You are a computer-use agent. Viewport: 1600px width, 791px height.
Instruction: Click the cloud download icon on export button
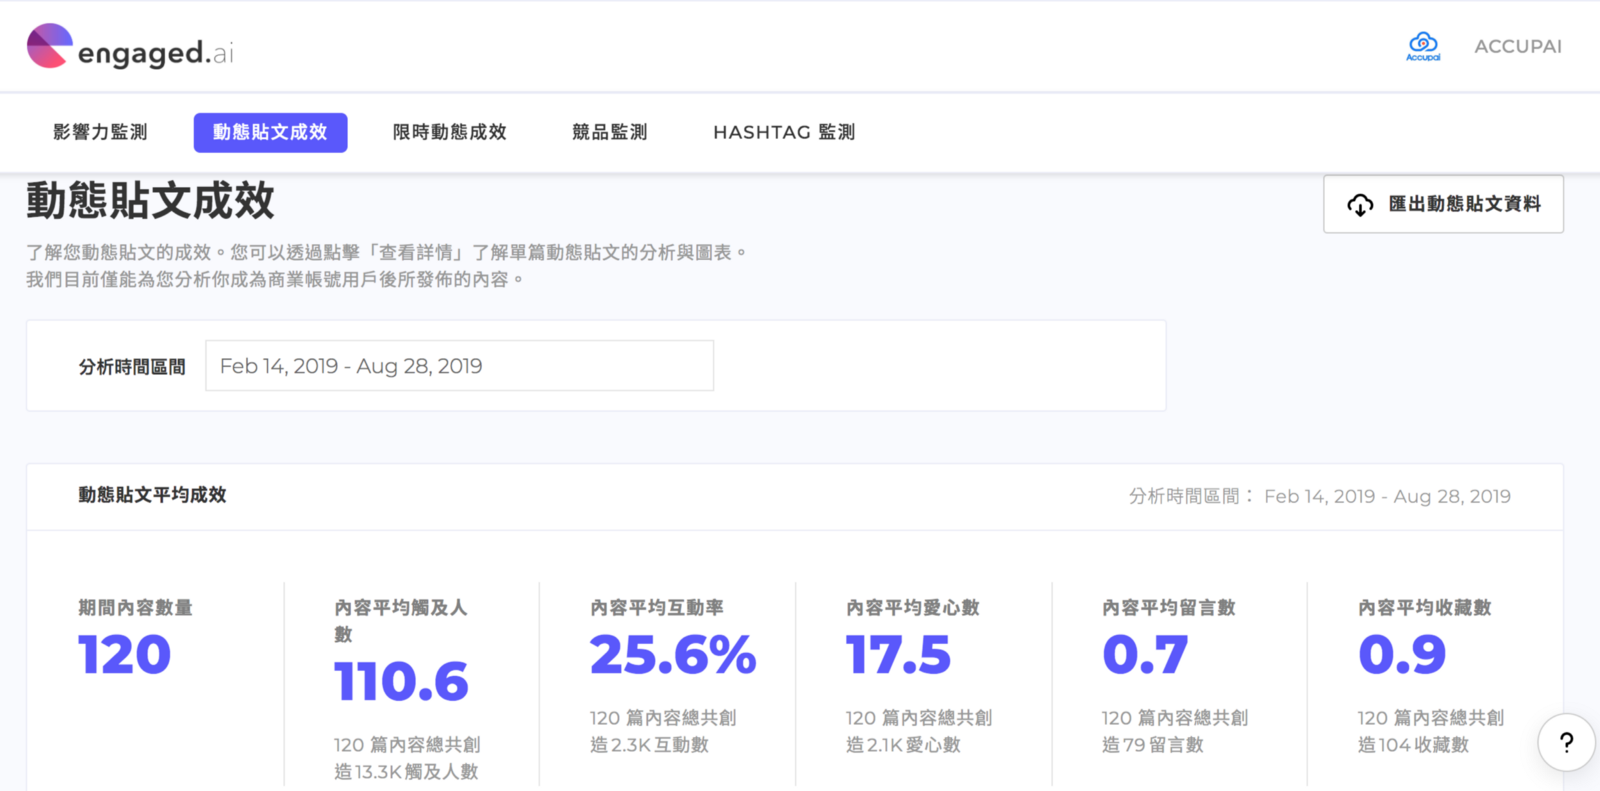1360,205
